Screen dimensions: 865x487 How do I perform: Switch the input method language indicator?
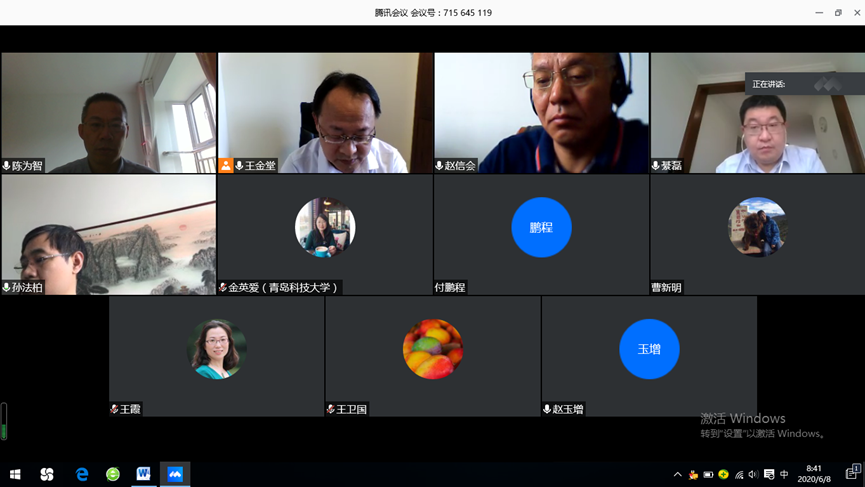click(784, 474)
